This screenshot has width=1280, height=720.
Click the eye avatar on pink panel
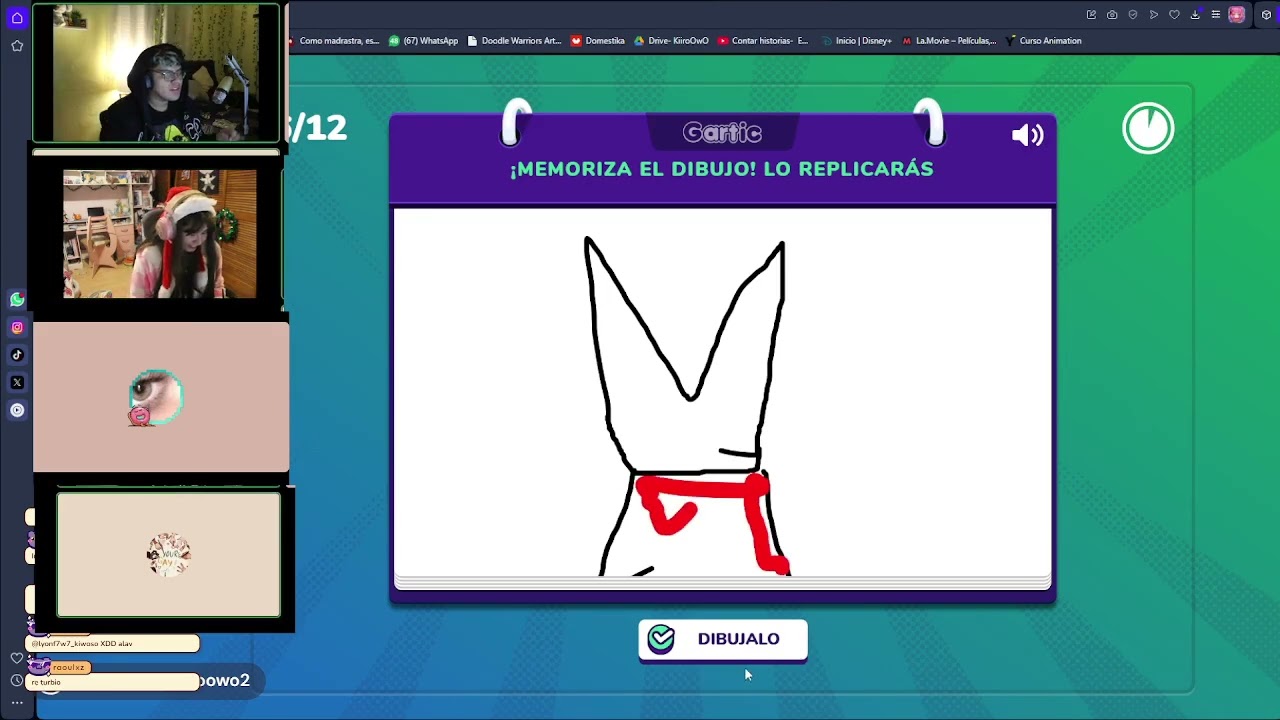[155, 398]
